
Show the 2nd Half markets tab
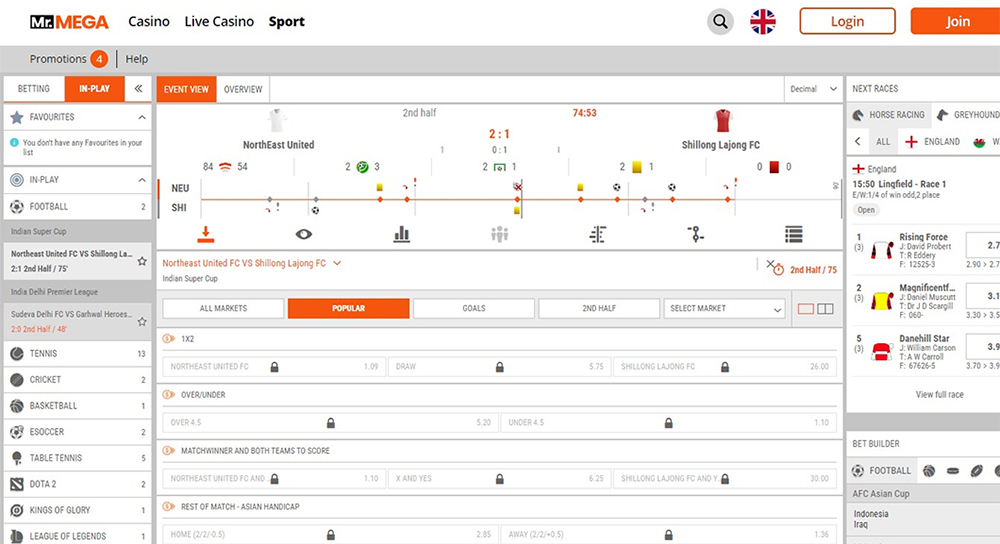[599, 309]
